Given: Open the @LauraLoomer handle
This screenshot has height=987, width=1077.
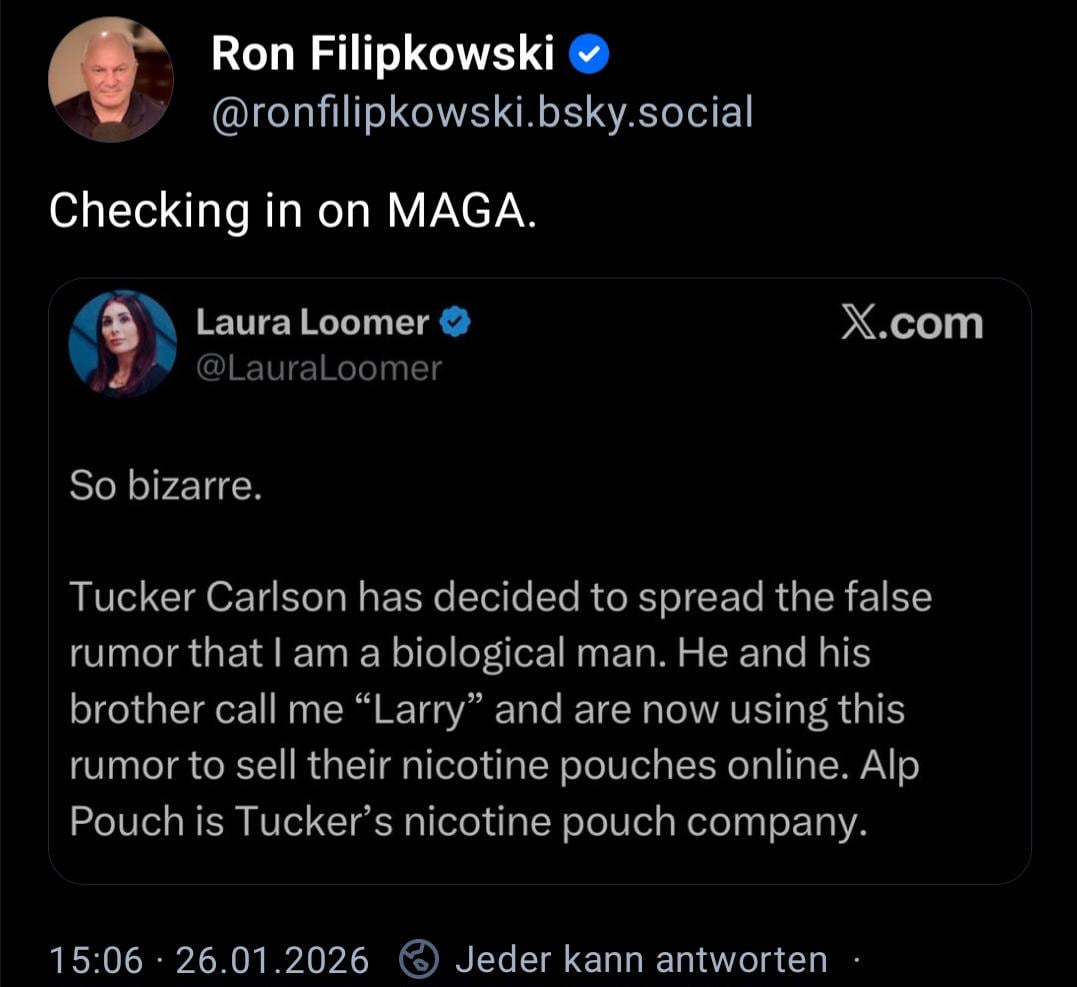Looking at the screenshot, I should (x=319, y=368).
